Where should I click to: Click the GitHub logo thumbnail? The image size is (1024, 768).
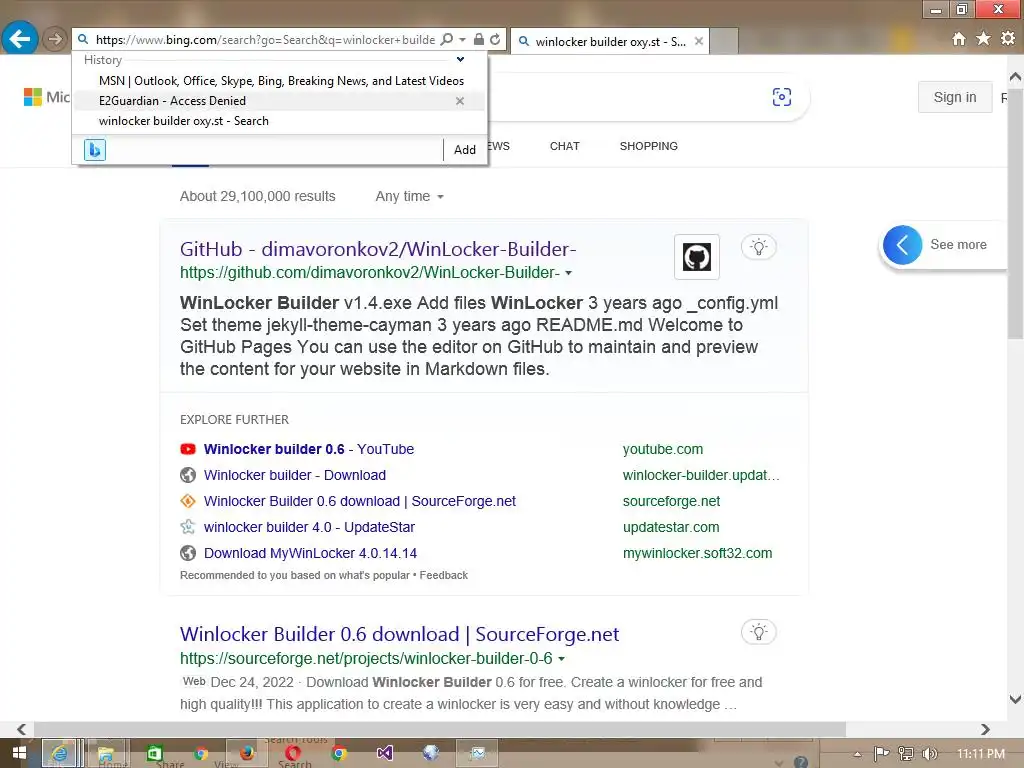(x=697, y=257)
